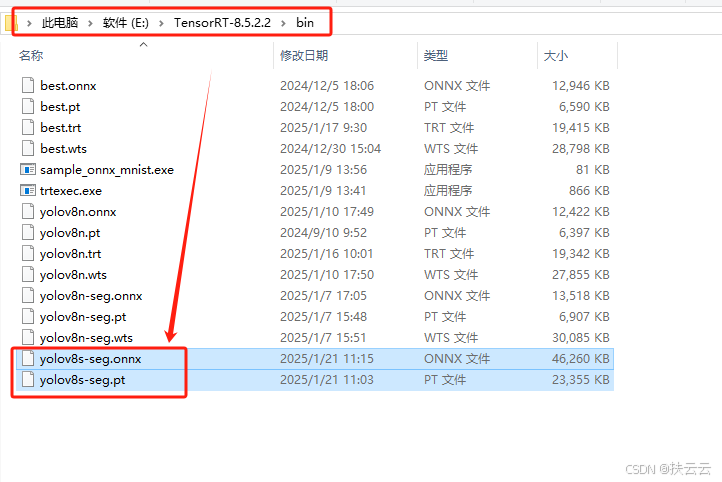The height and width of the screenshot is (482, 722).
Task: Select the yolov8n.trt file name
Action: pyautogui.click(x=70, y=254)
